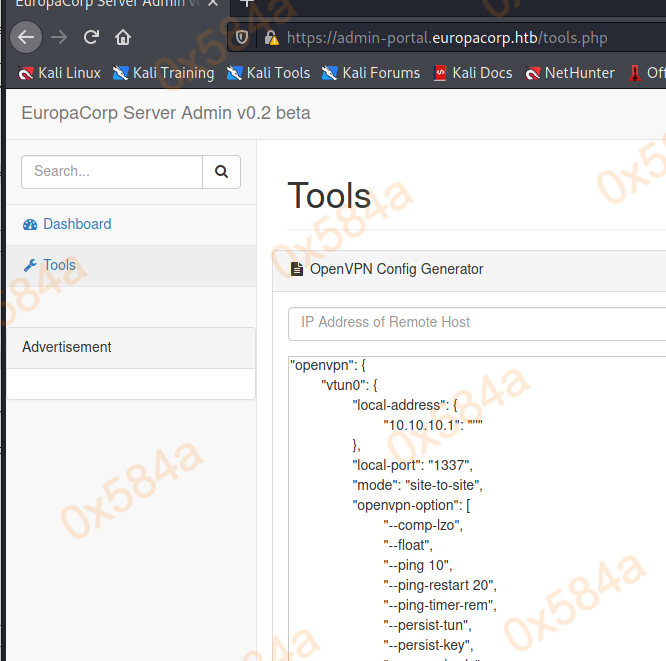This screenshot has height=661, width=666.
Task: Select the Tools sidebar item
Action: point(59,265)
